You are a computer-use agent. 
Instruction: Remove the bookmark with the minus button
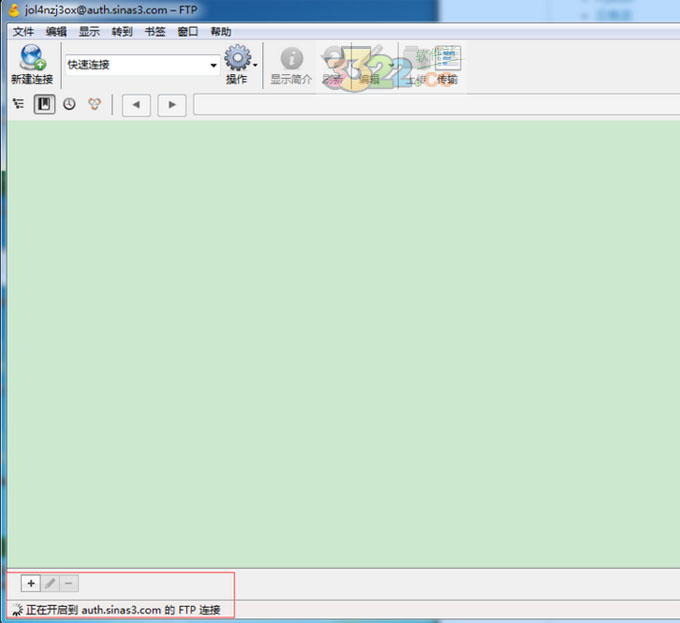69,584
